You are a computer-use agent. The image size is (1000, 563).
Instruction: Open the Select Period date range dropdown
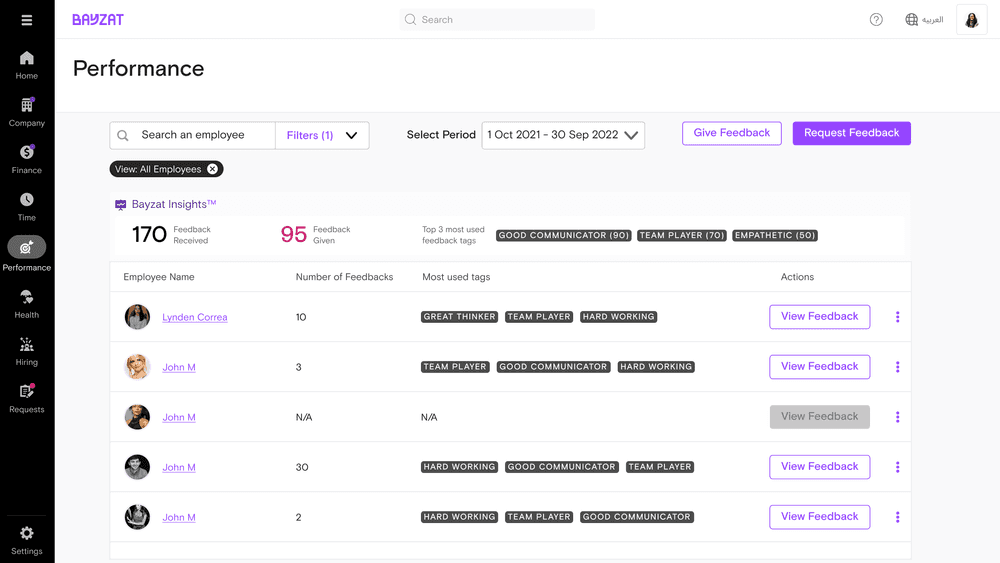click(563, 135)
